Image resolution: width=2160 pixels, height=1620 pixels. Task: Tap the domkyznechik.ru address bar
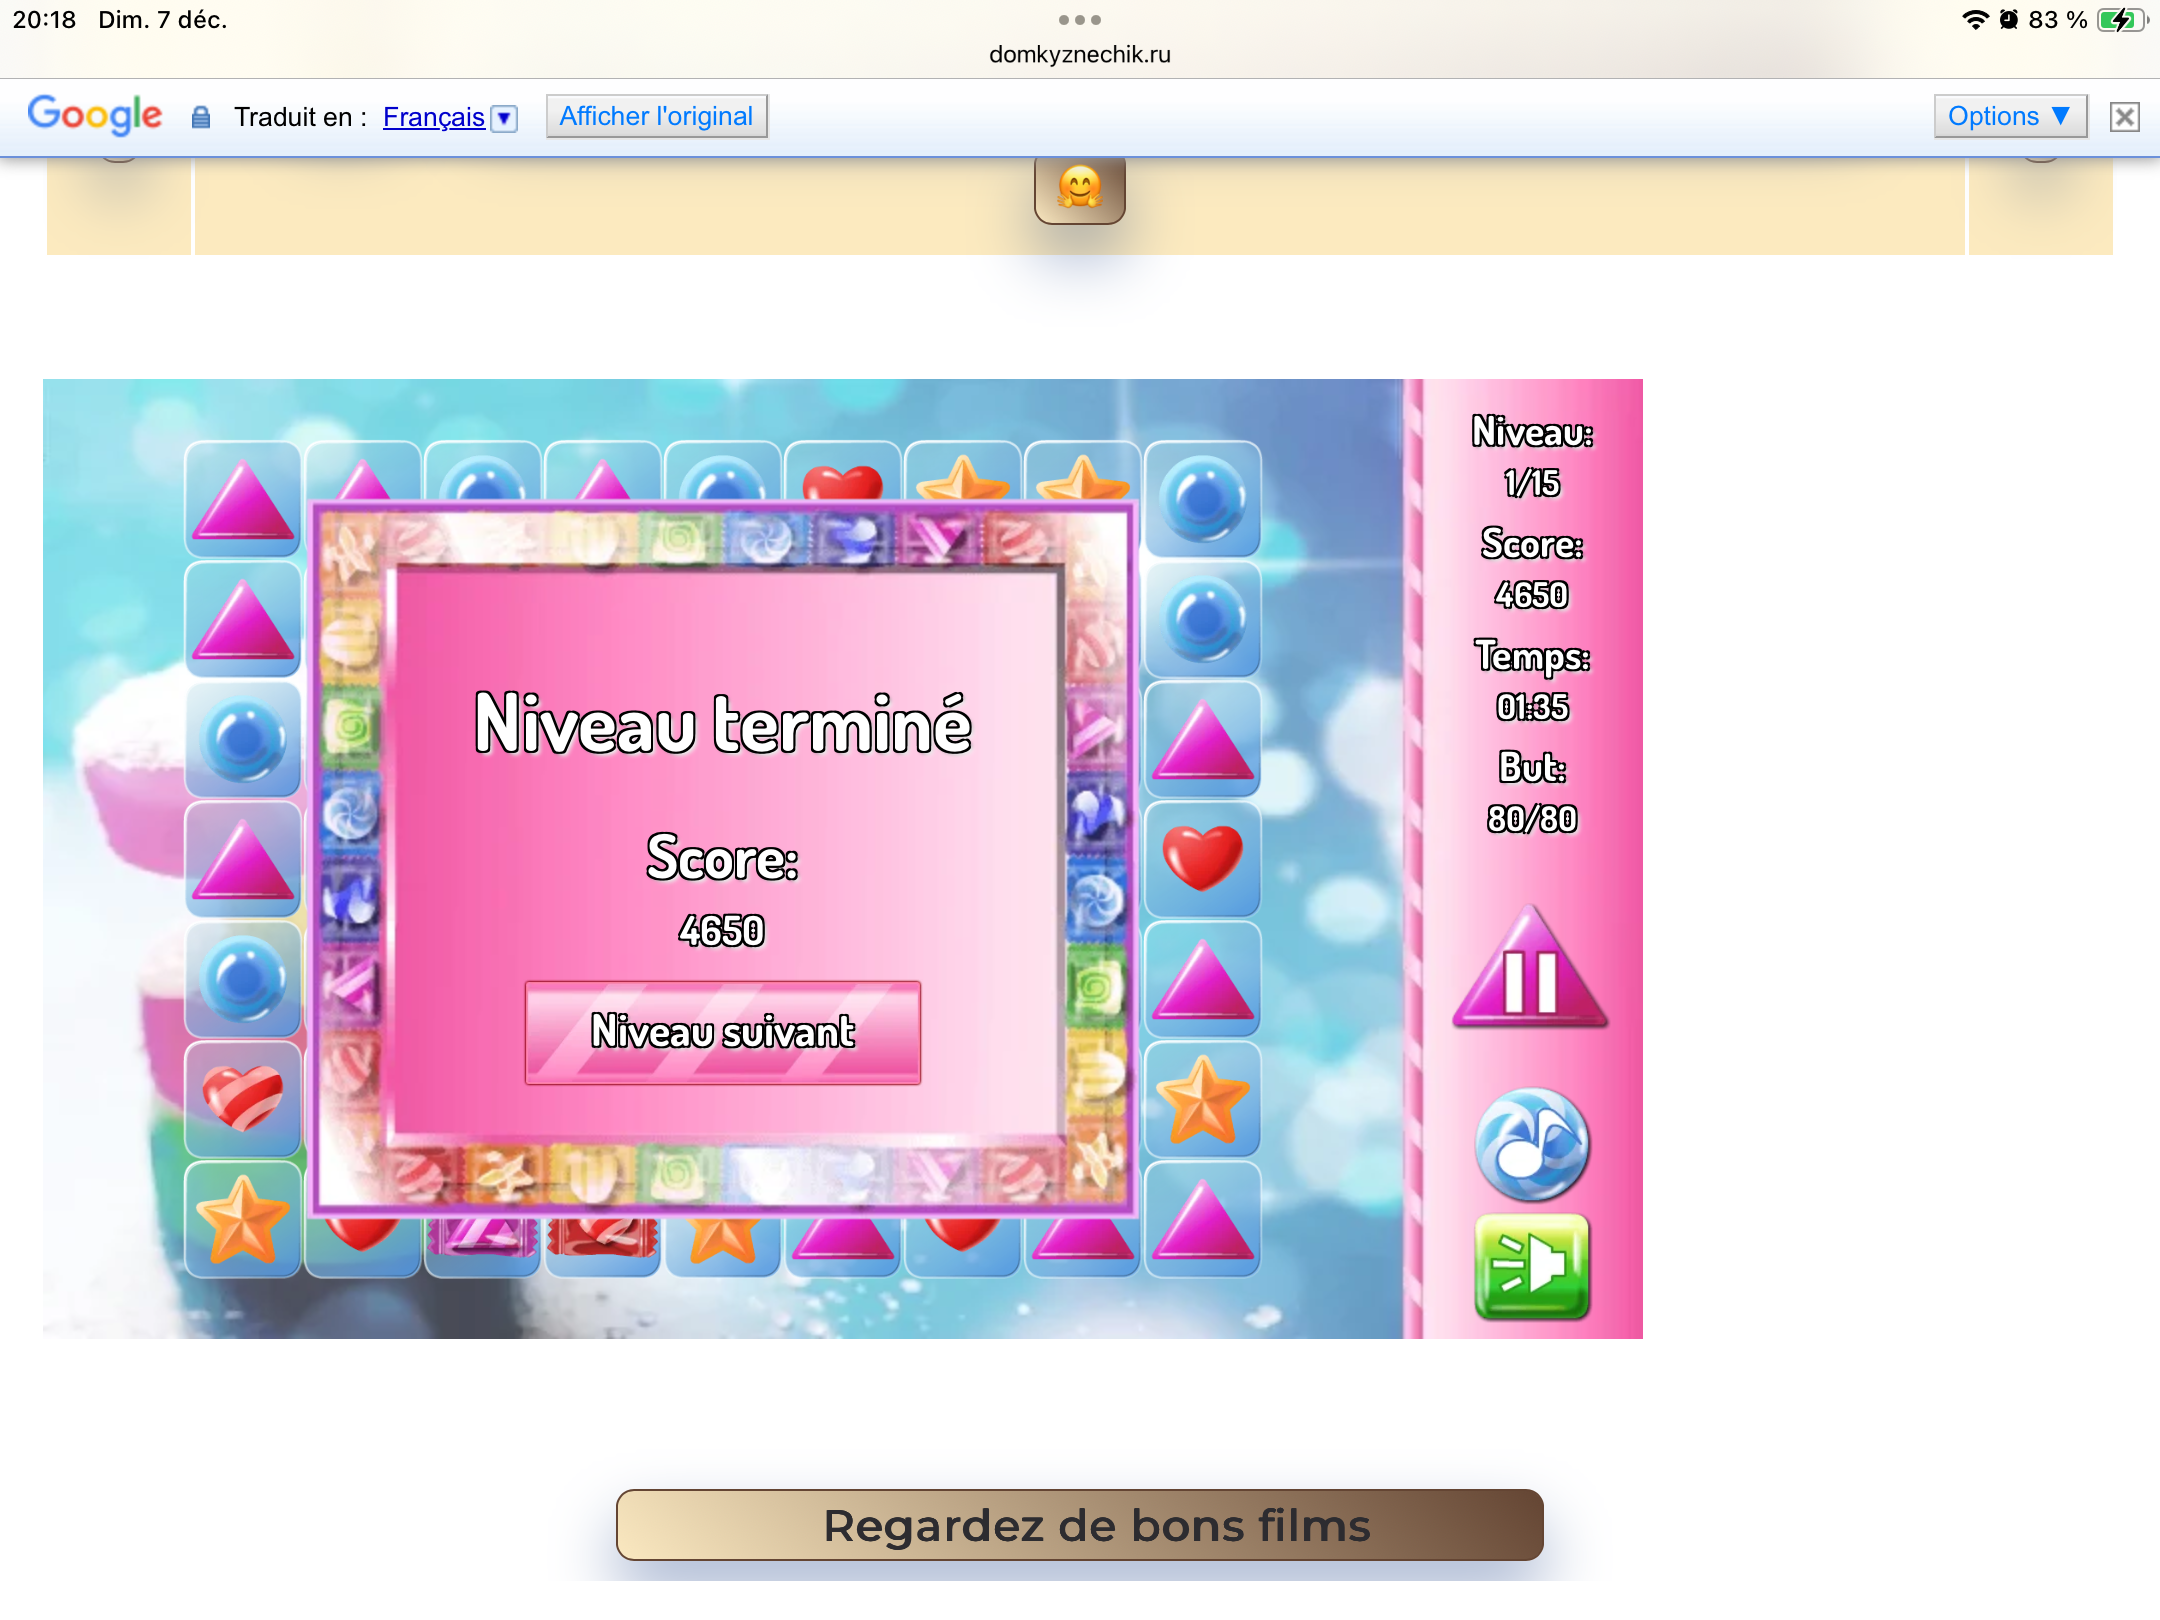point(1080,54)
